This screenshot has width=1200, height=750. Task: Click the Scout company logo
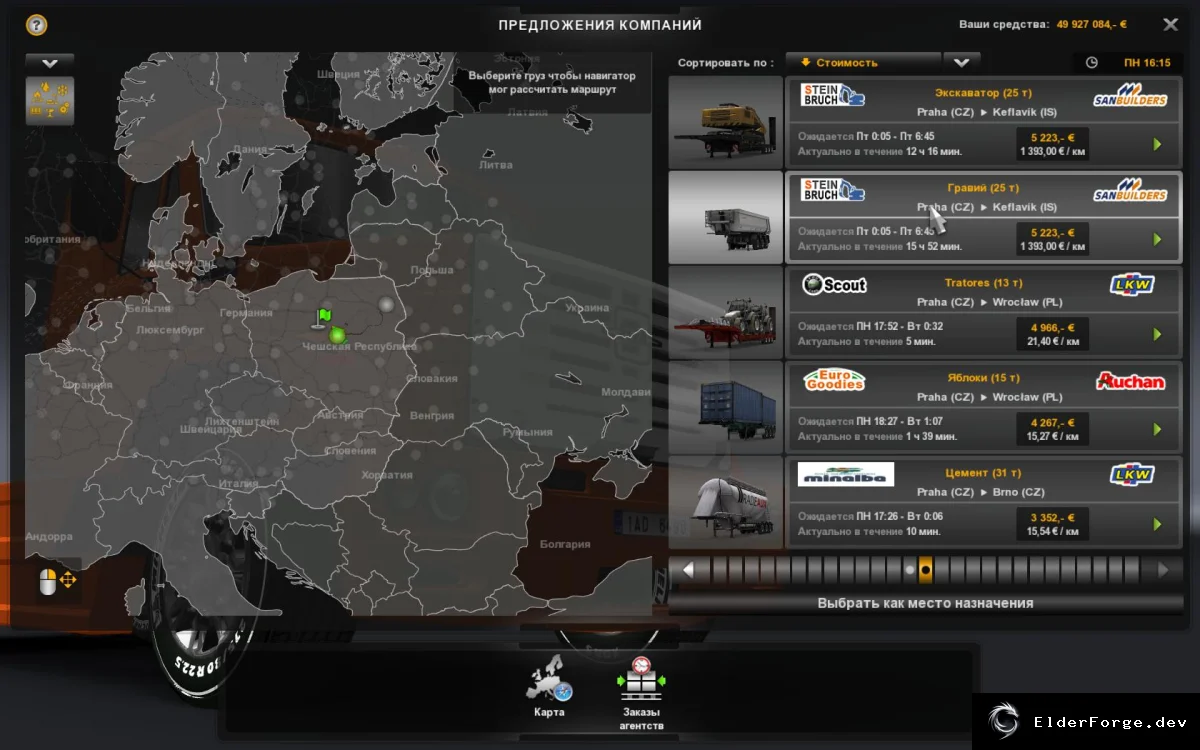tap(835, 285)
